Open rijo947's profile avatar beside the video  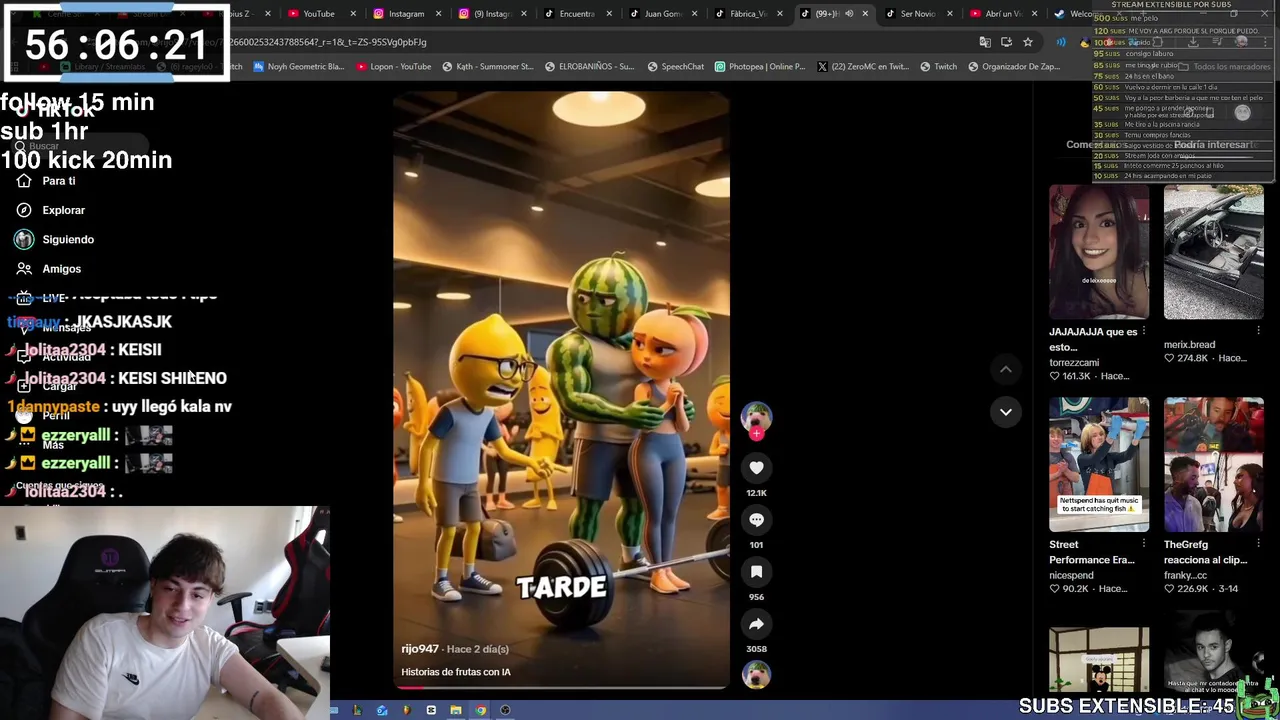point(756,415)
